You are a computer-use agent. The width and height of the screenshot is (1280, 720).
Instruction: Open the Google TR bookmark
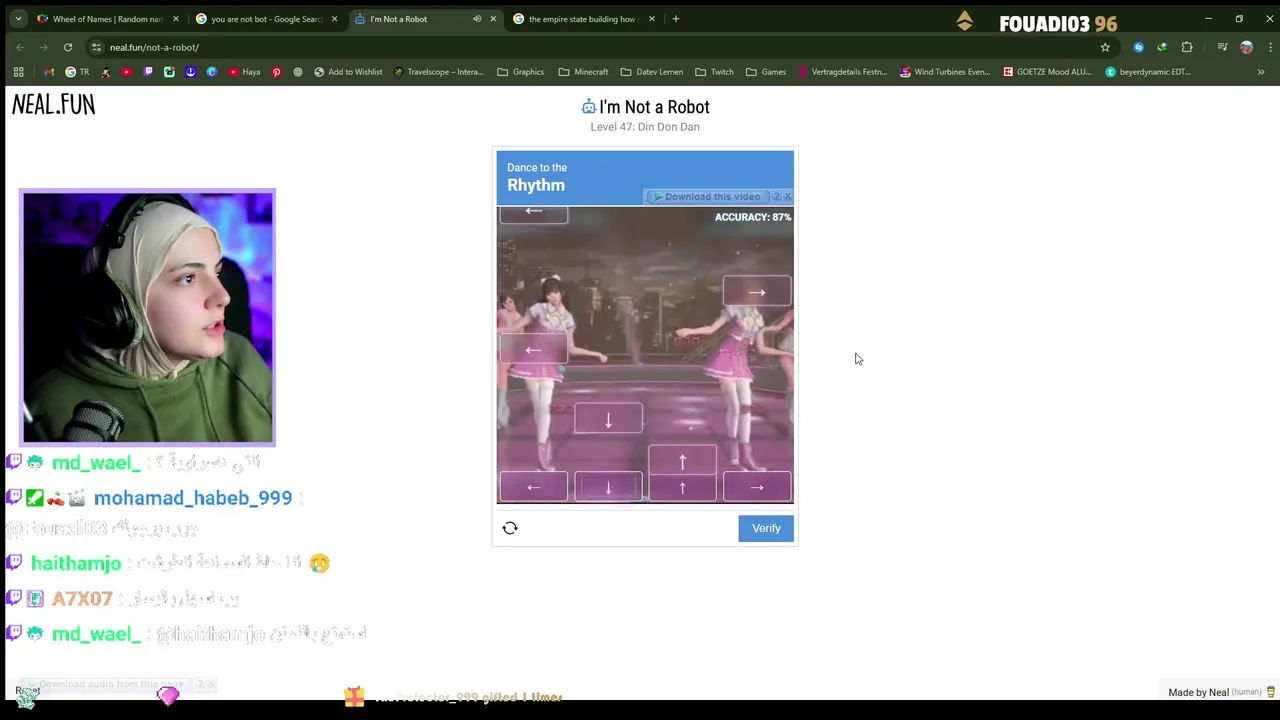pyautogui.click(x=77, y=72)
